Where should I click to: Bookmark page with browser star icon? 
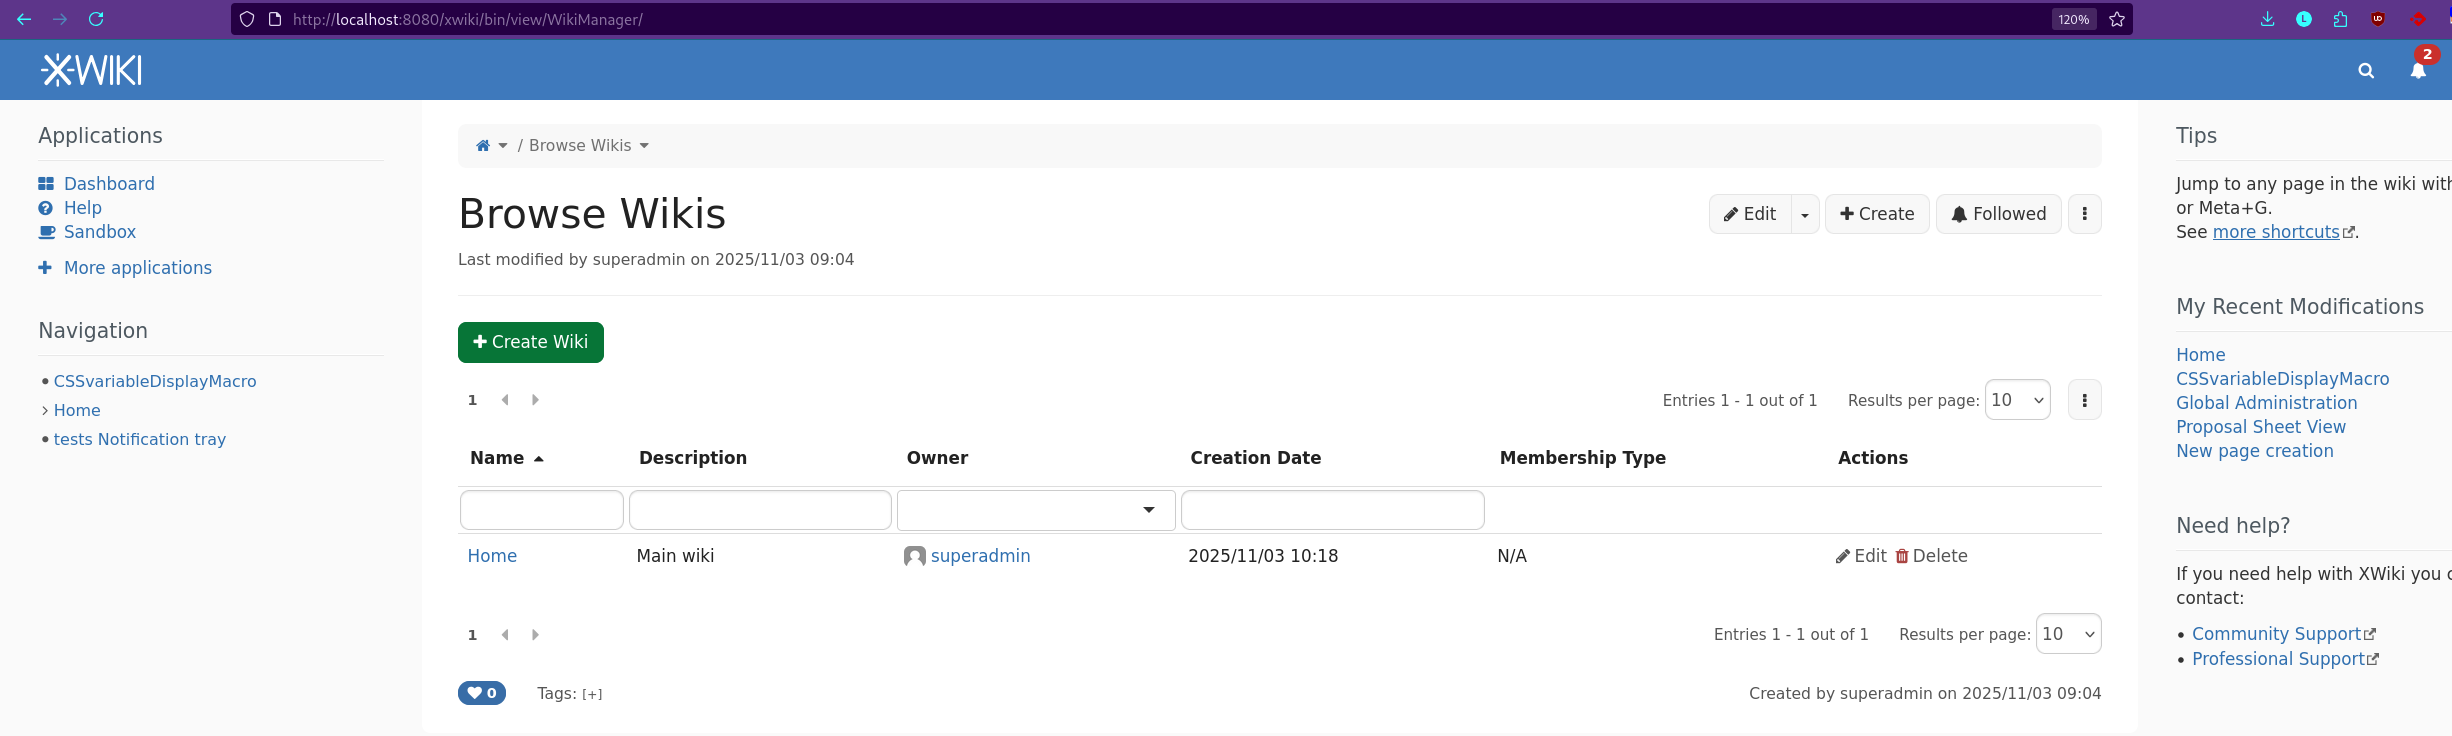point(2117,19)
